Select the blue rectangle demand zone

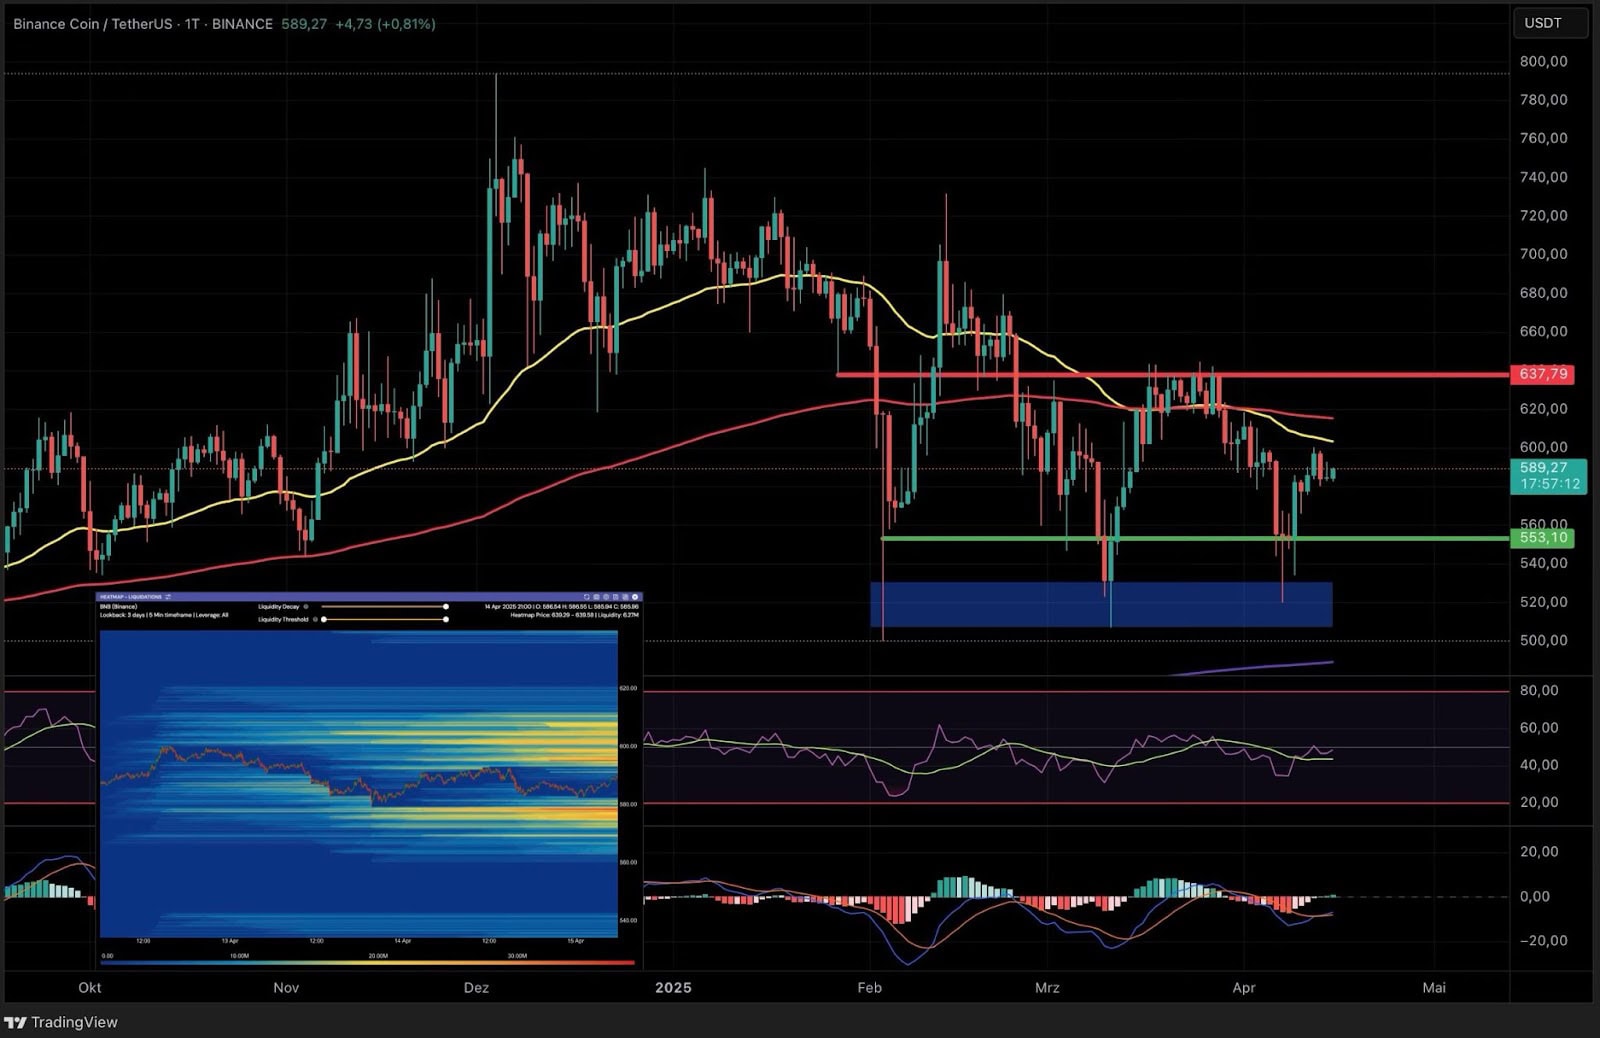click(x=1101, y=604)
